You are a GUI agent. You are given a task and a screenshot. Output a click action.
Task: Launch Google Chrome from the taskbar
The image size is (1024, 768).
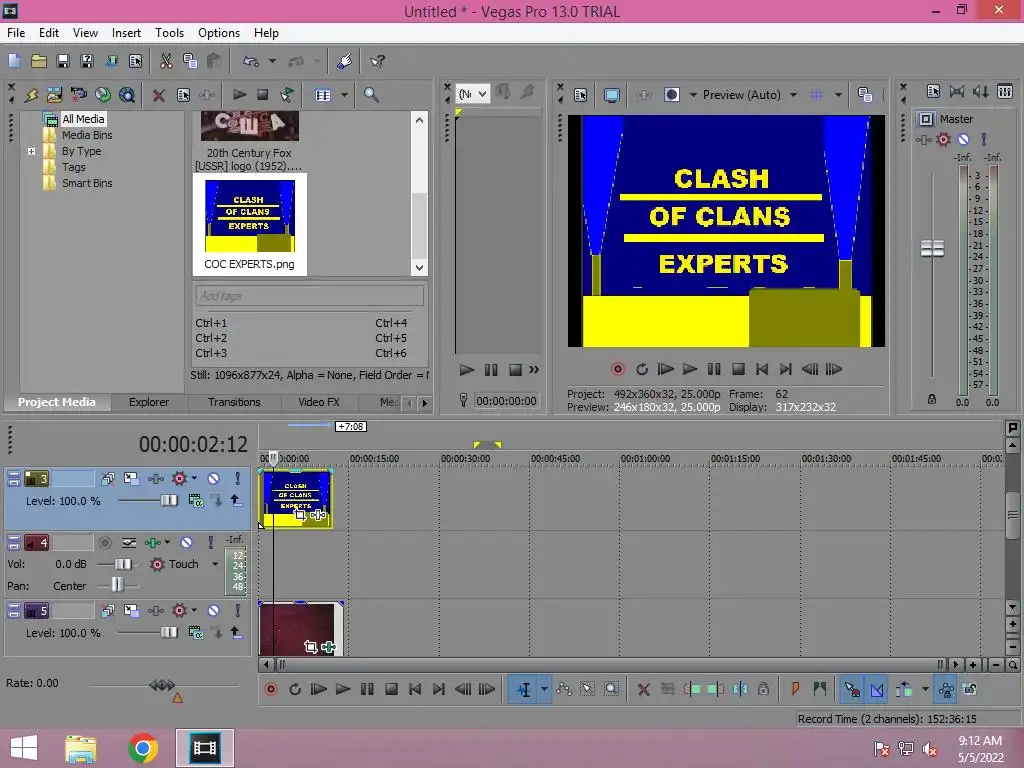(142, 748)
